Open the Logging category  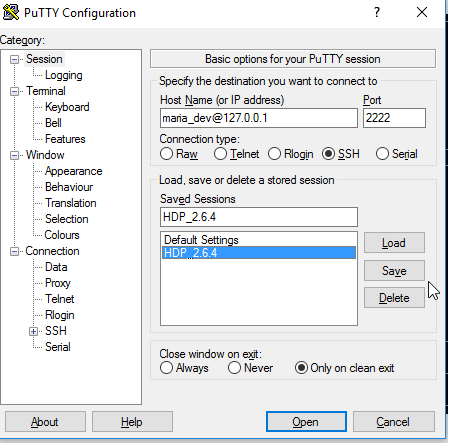coord(64,75)
